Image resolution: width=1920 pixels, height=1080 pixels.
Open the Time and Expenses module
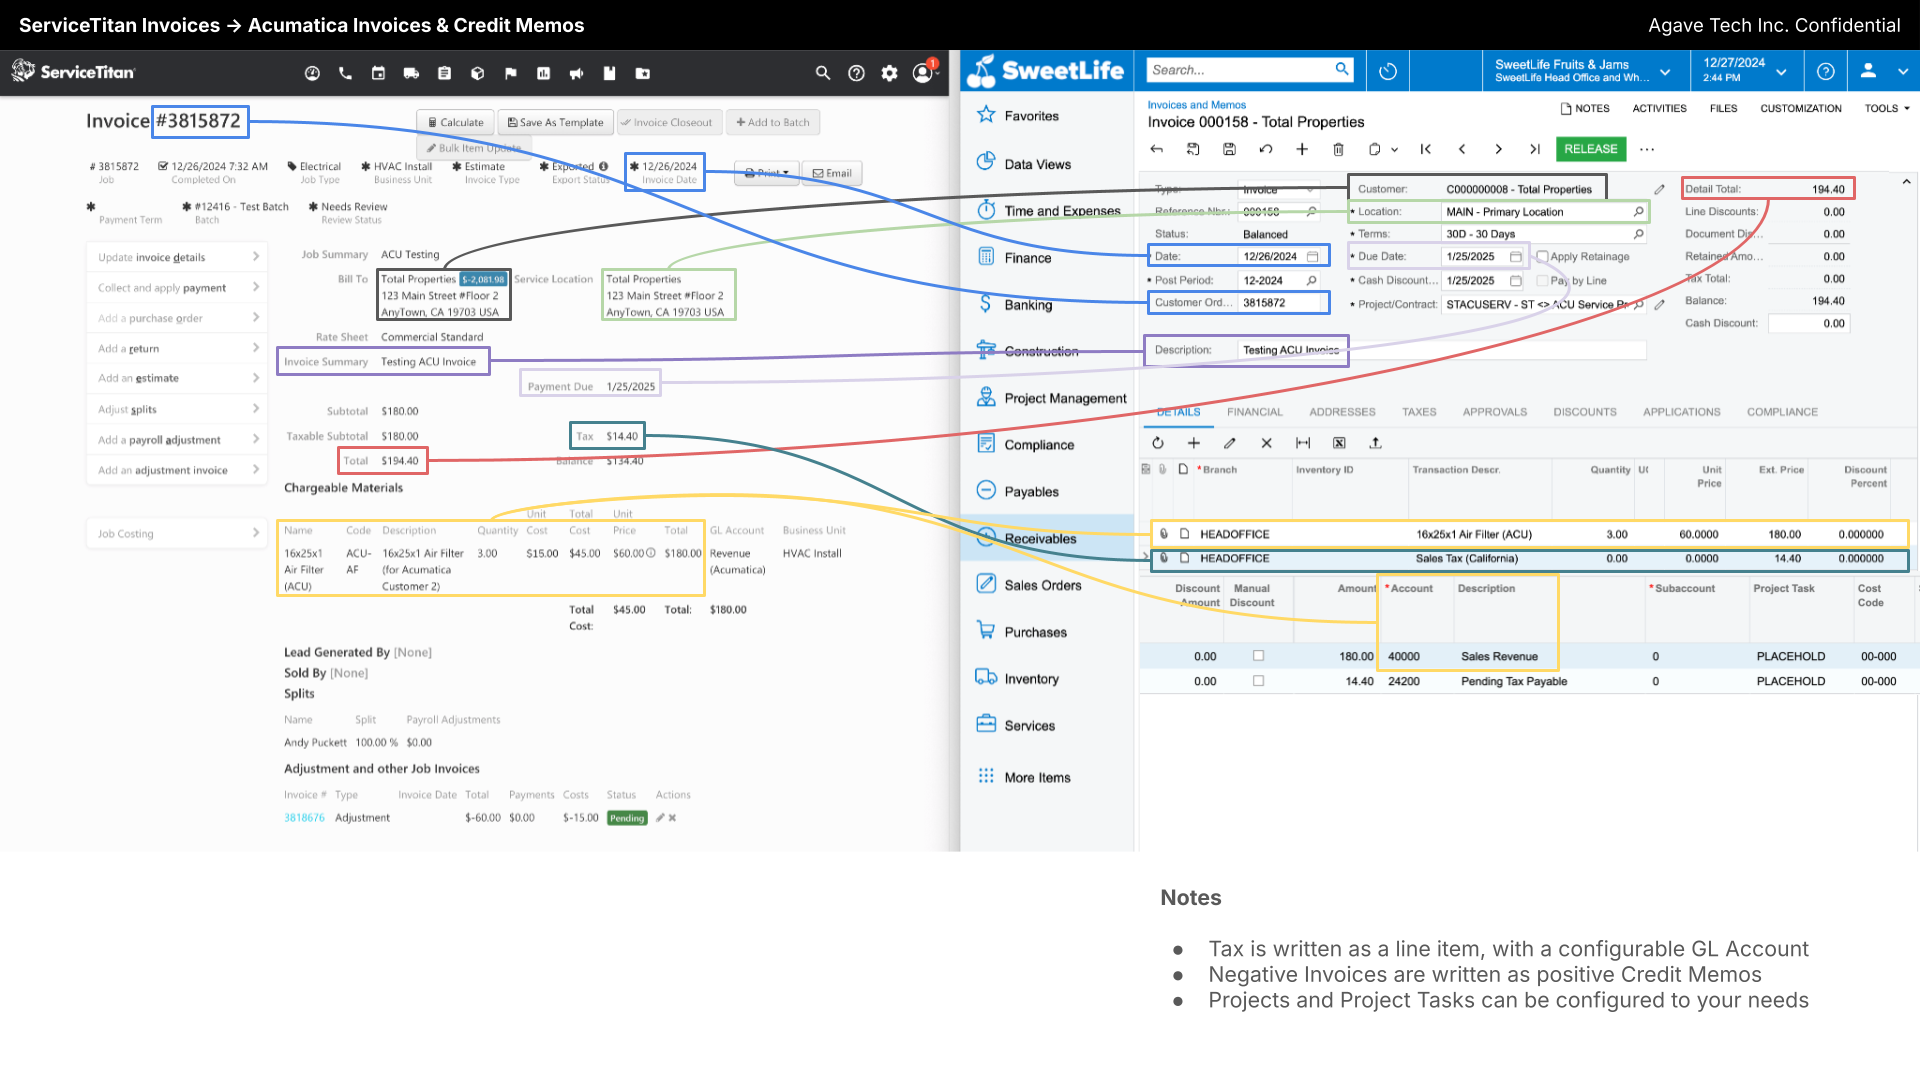coord(1063,210)
